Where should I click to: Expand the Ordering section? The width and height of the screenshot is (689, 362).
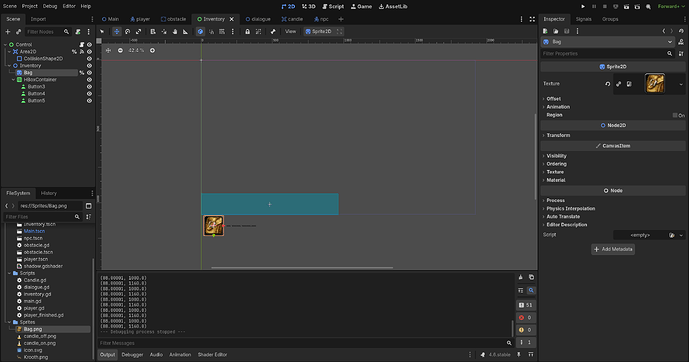pos(556,164)
